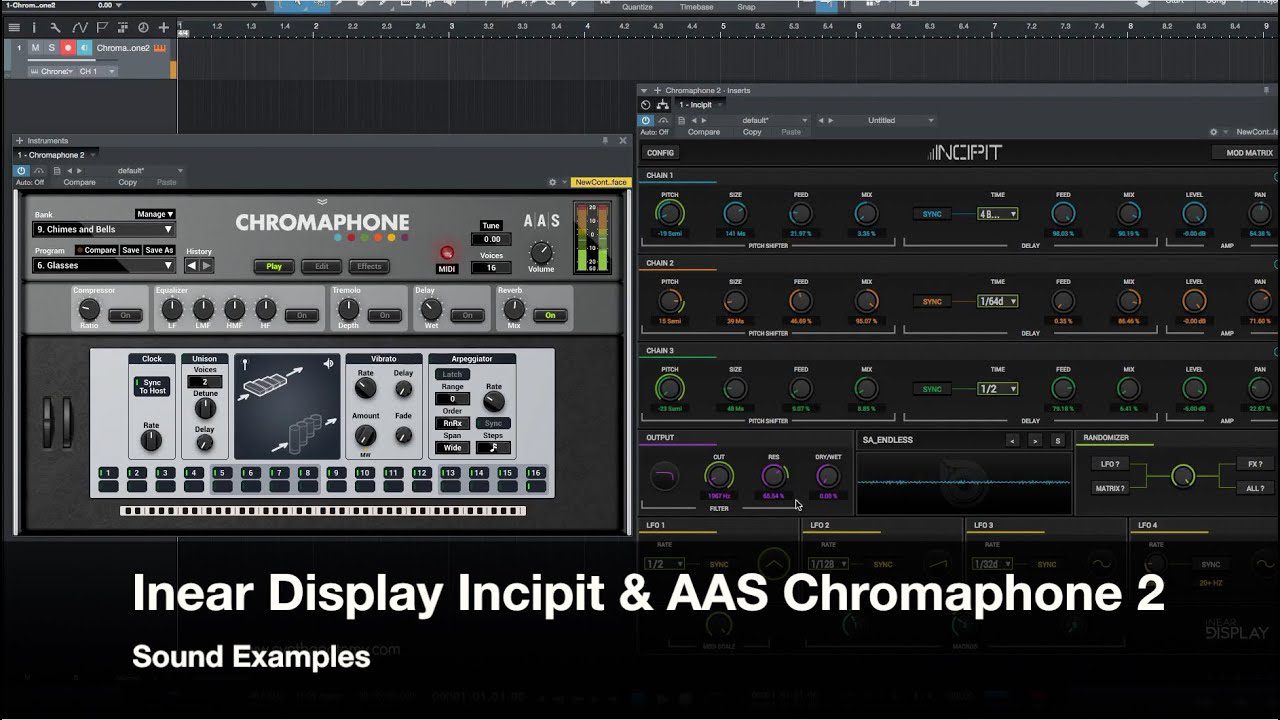Adjust the Incipit filter CUT knob
Screen dimensions: 1280x720
[719, 476]
